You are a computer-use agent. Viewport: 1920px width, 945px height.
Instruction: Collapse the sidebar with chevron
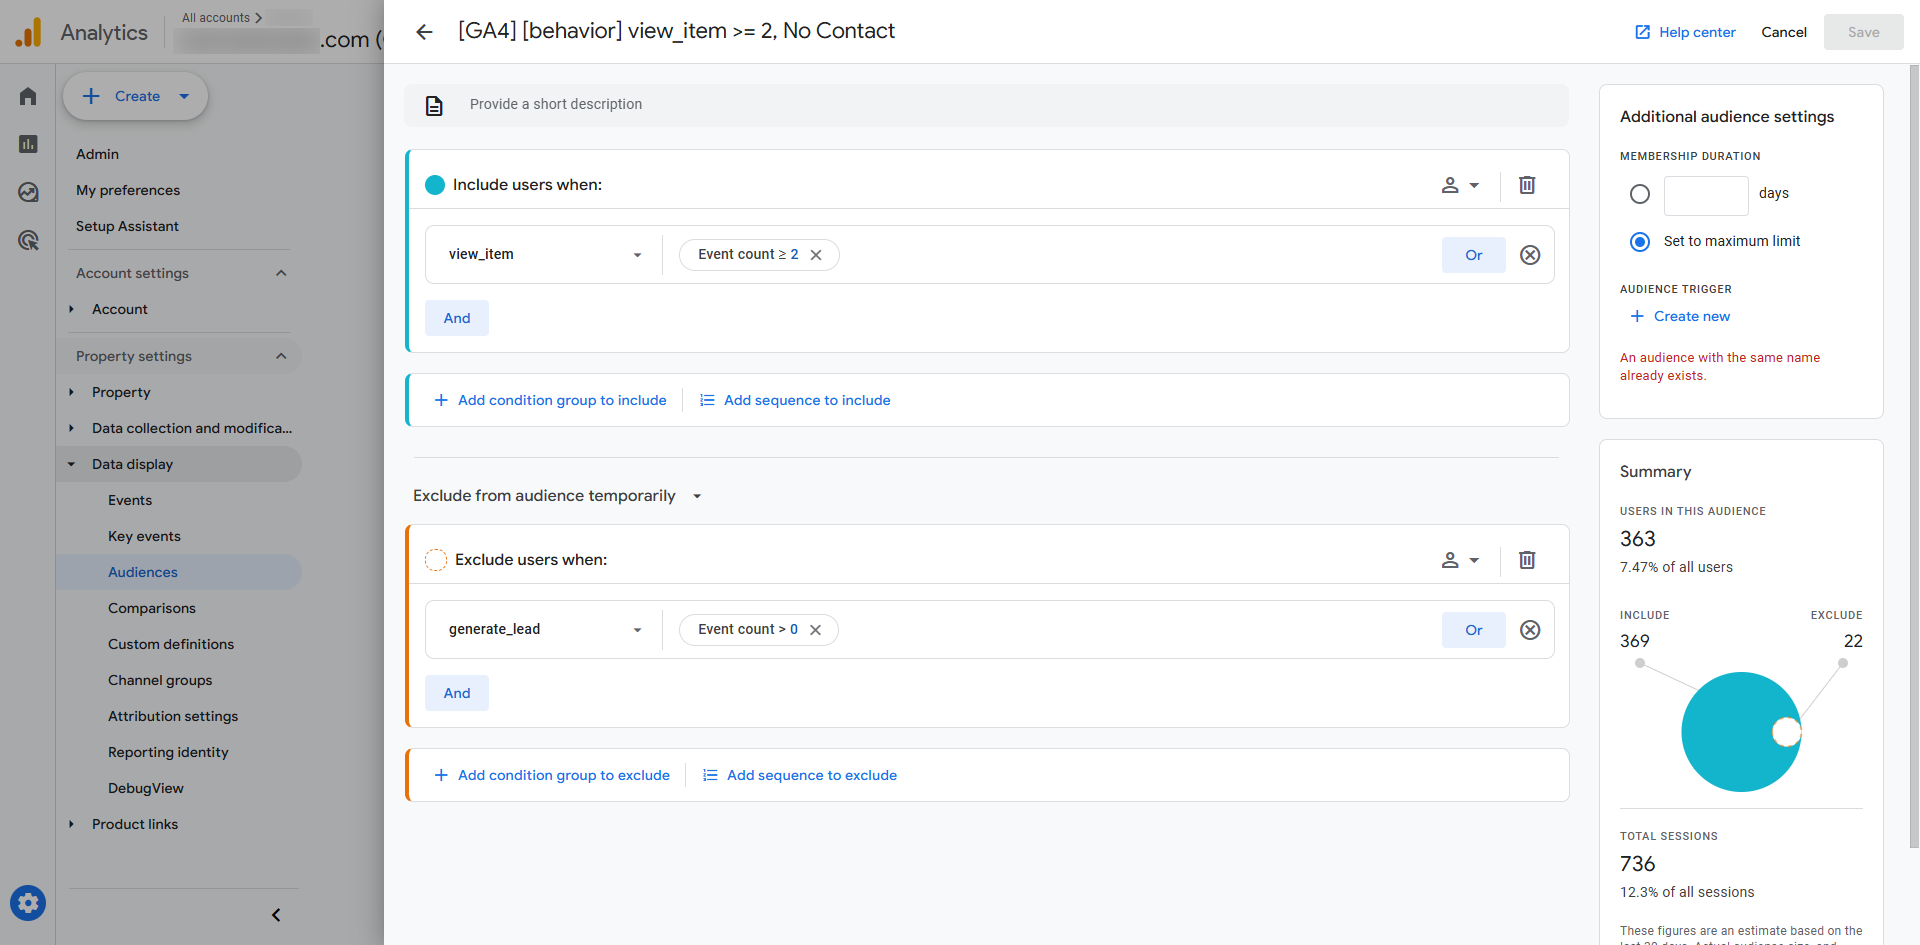click(x=276, y=915)
